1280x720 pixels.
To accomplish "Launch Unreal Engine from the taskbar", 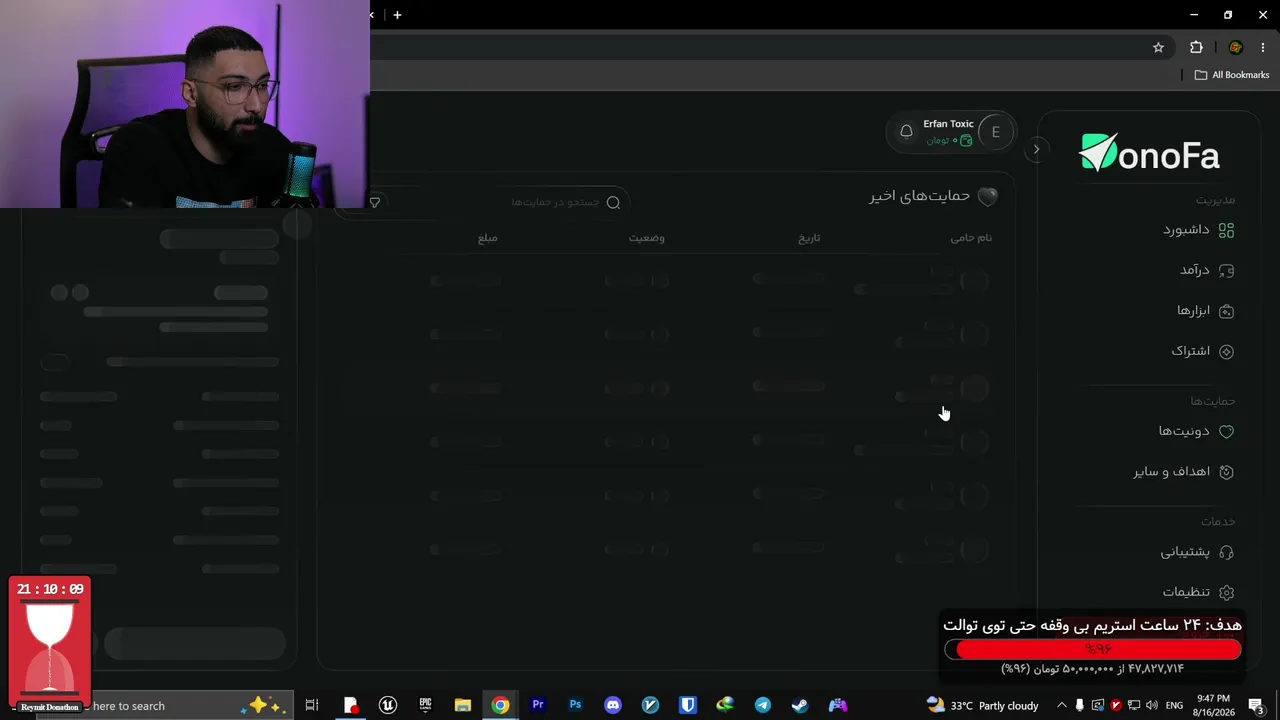I will coord(388,705).
